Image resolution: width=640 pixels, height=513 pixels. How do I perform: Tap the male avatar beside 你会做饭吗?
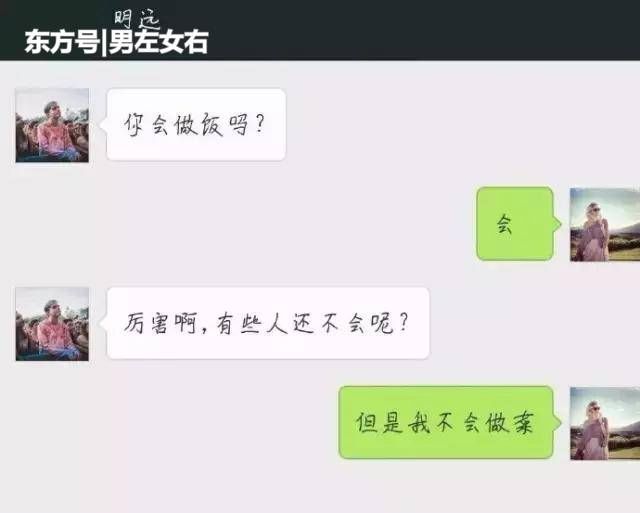52,125
